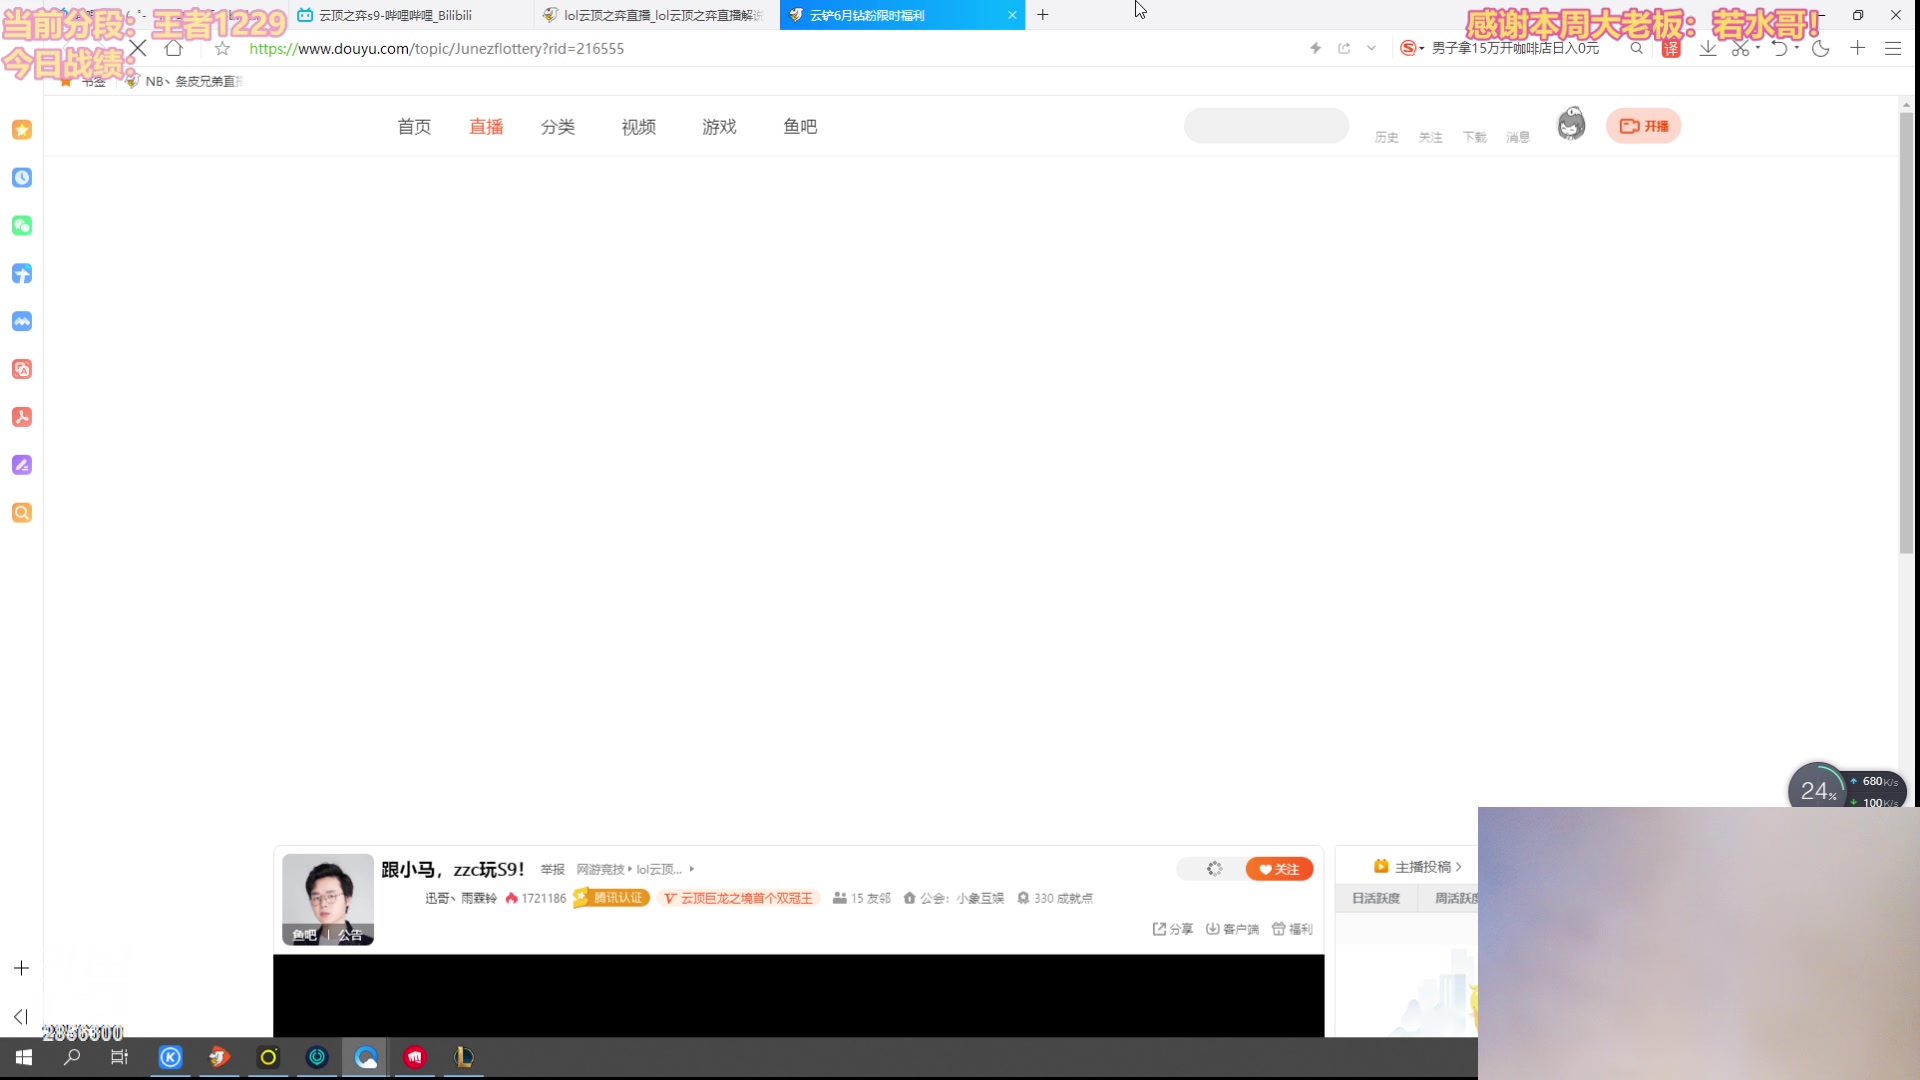Viewport: 1920px width, 1080px height.
Task: Open the search magnifier in left sidebar
Action: (21, 513)
